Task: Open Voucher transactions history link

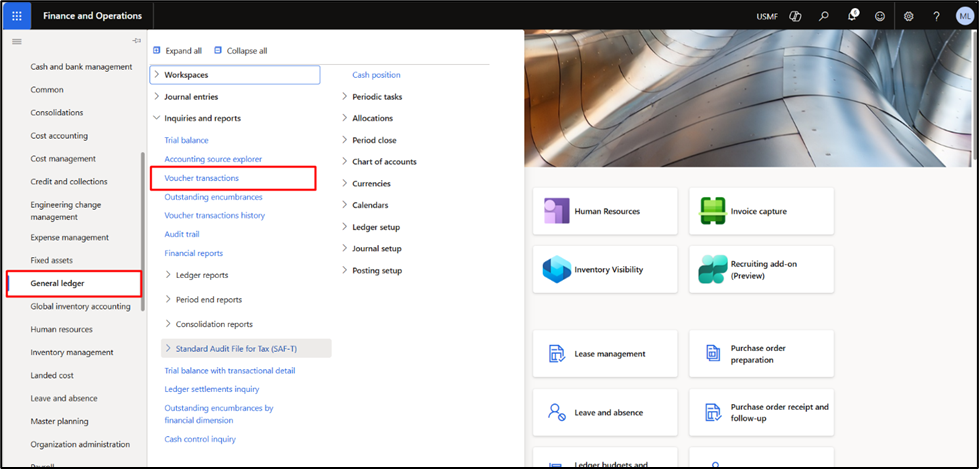Action: coord(214,215)
